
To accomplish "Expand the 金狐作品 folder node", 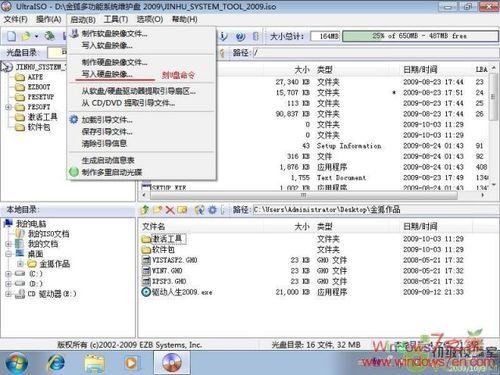I will [x=20, y=264].
